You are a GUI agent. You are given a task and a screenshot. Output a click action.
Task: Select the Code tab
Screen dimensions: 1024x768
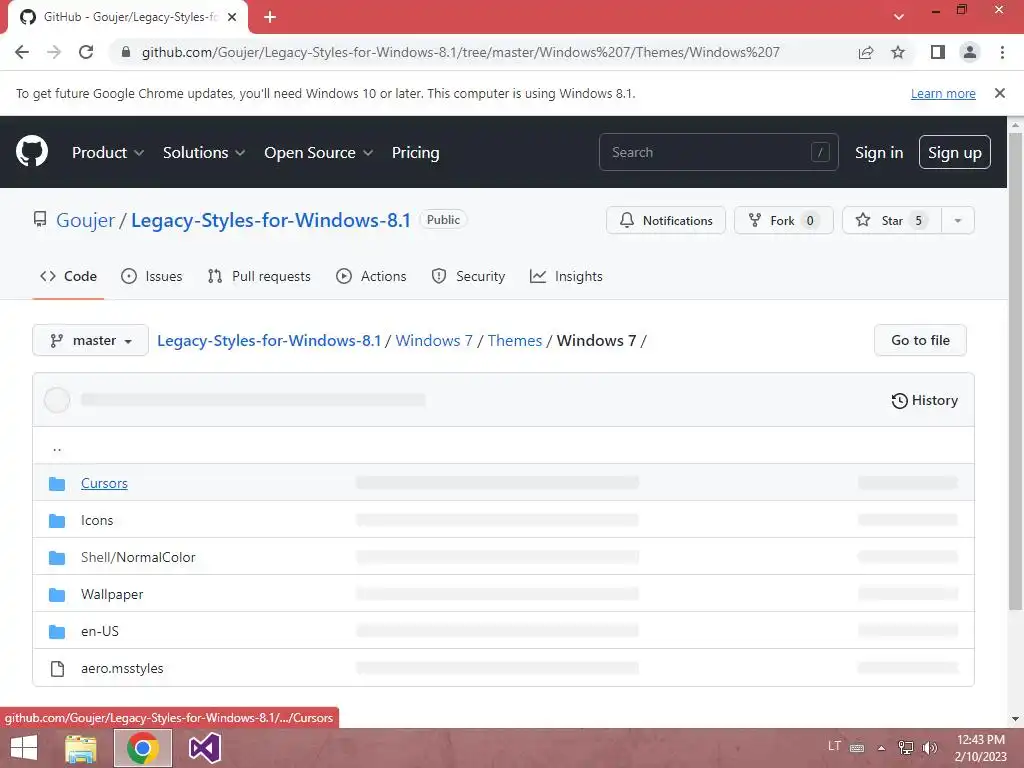point(68,276)
